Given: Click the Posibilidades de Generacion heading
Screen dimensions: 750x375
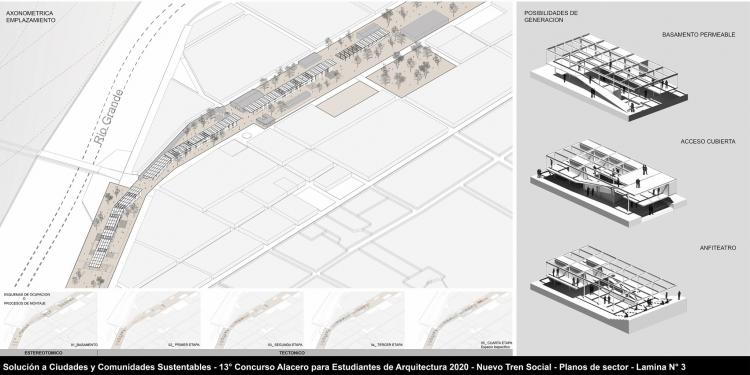Looking at the screenshot, I should point(544,17).
